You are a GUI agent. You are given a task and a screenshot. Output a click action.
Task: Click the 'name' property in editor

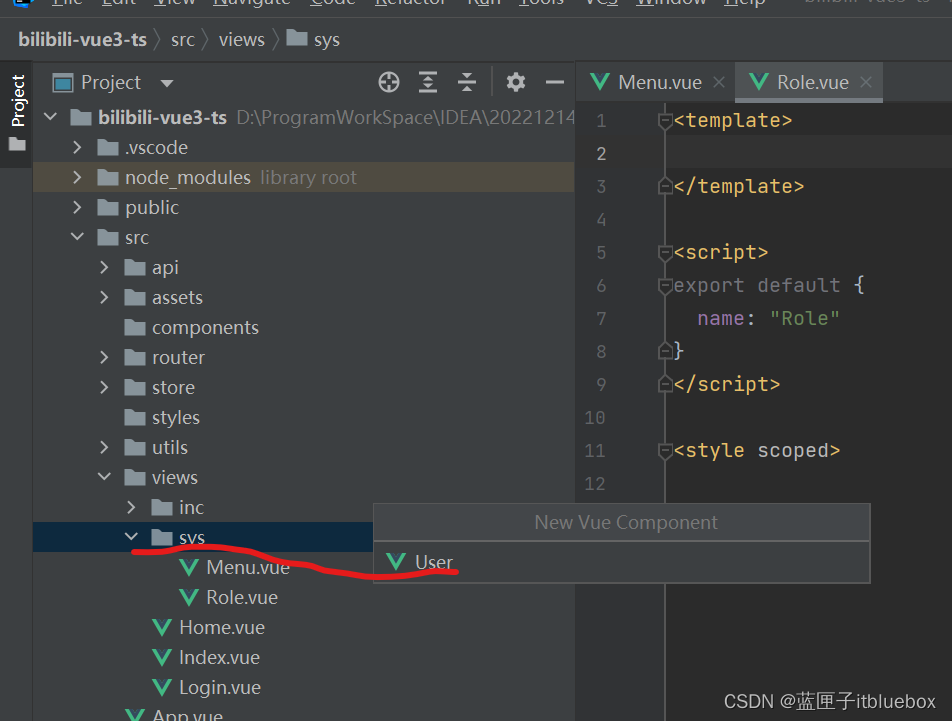pyautogui.click(x=721, y=319)
